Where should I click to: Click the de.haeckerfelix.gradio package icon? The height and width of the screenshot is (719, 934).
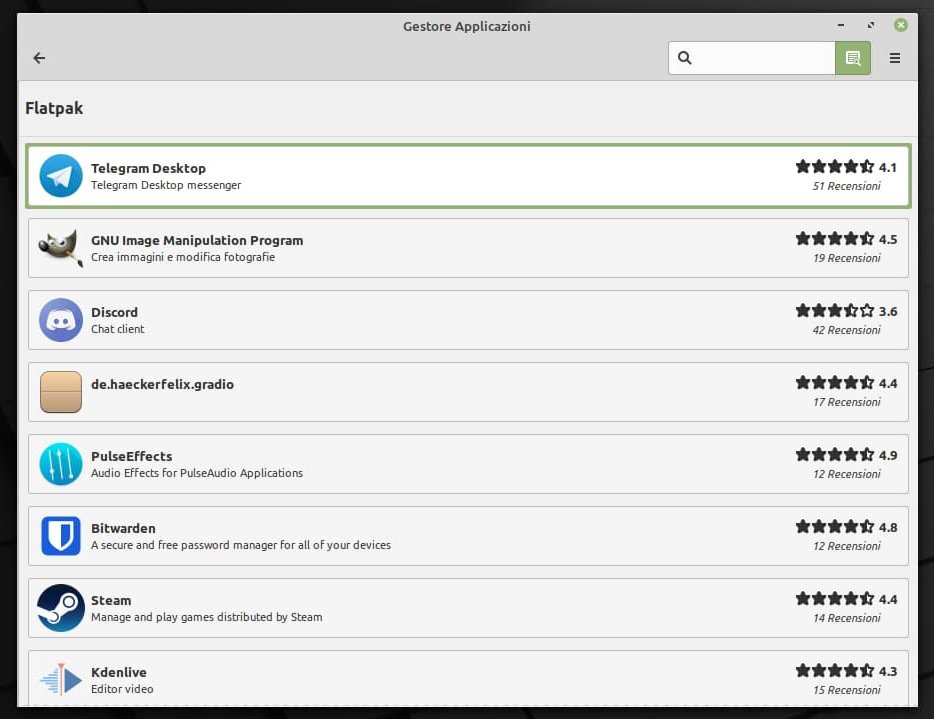coord(61,392)
